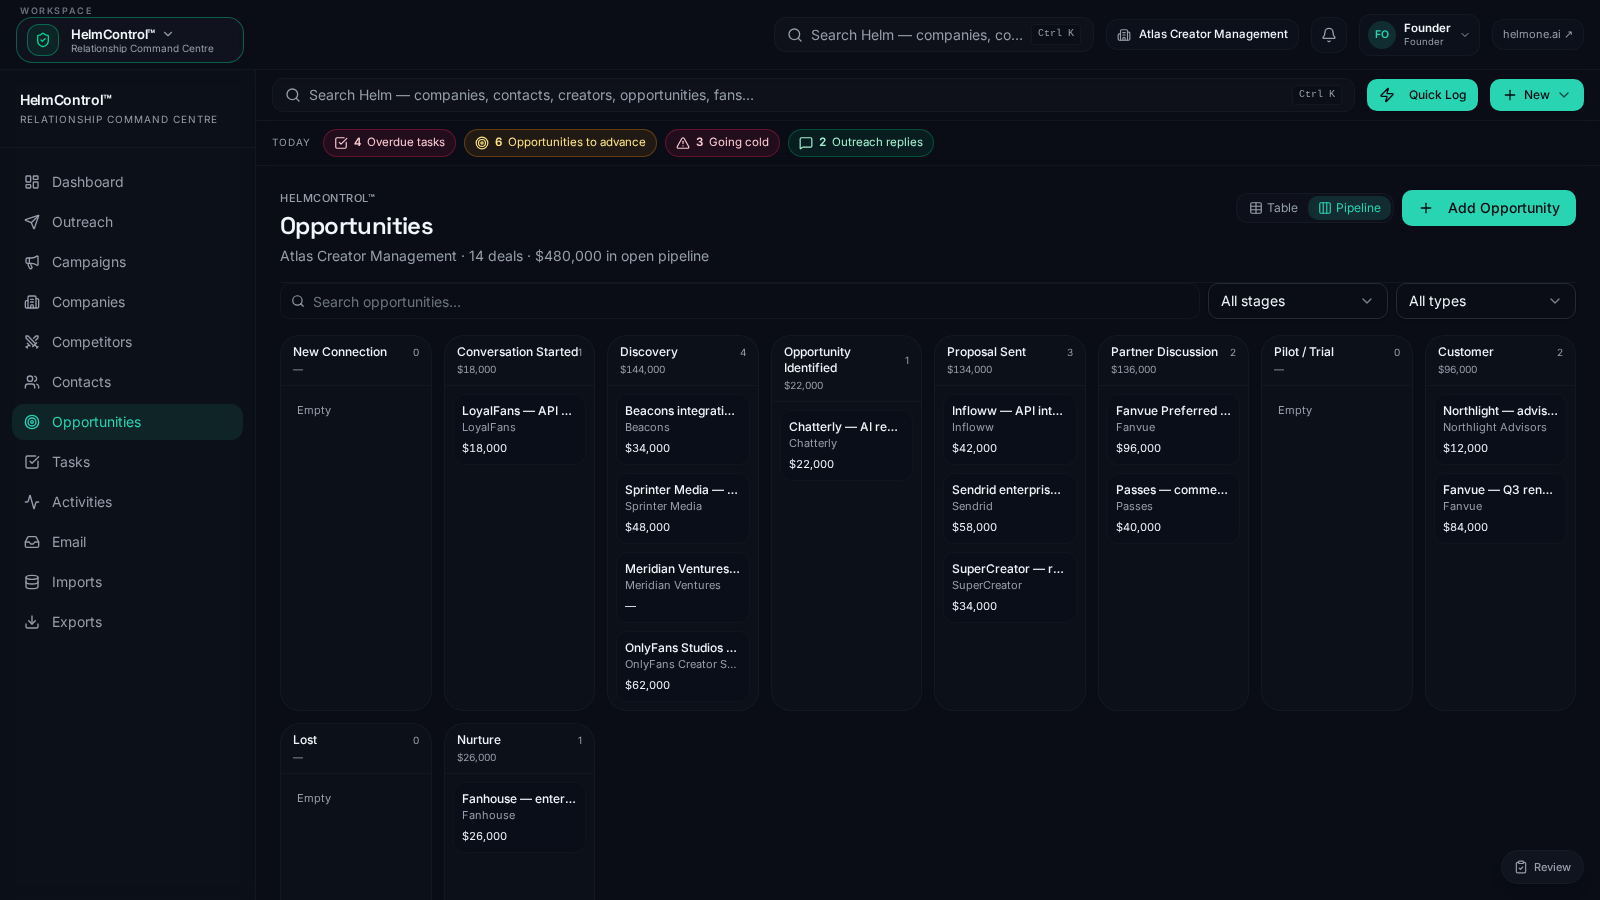Image resolution: width=1600 pixels, height=900 pixels.
Task: Open the Sprinter Media deal card
Action: pos(682,508)
